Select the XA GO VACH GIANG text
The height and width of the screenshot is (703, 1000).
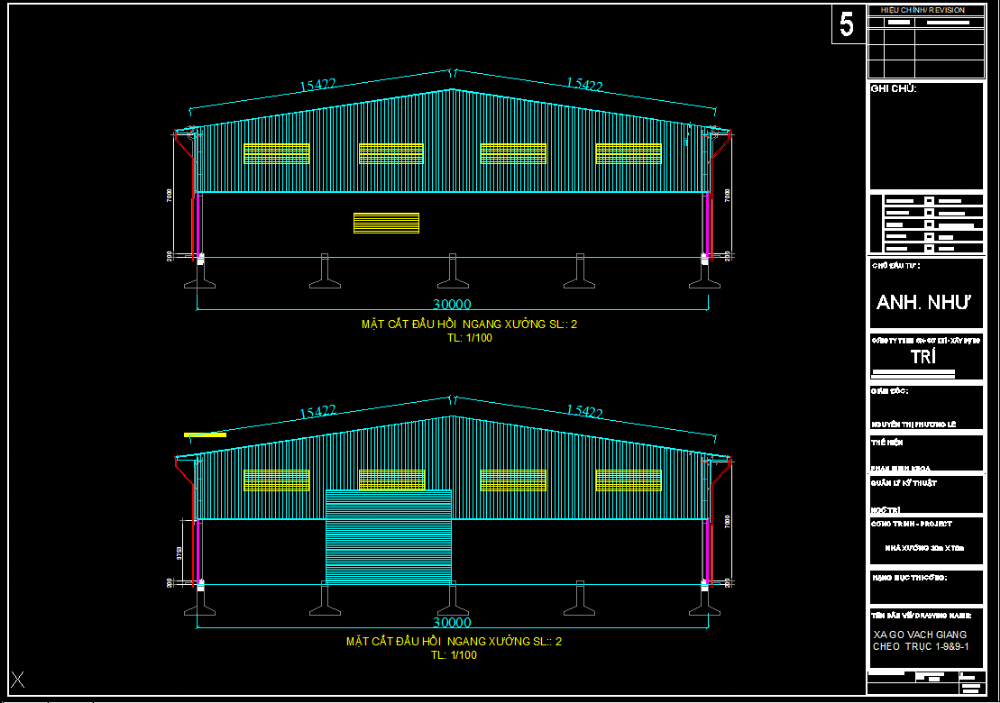pyautogui.click(x=920, y=635)
